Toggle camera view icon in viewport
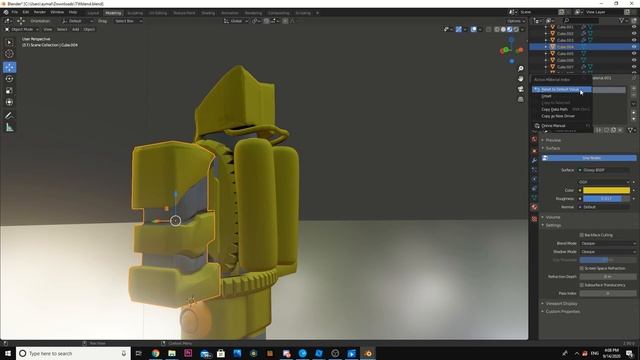The height and width of the screenshot is (360, 640). coord(520,89)
